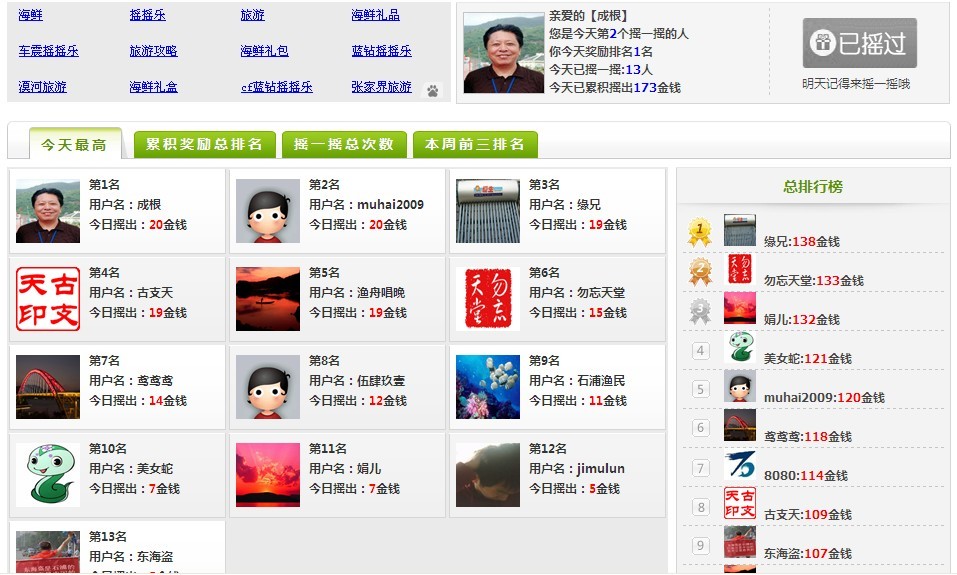957x575 pixels.
Task: Open the 本周前三排名 tab
Action: [474, 144]
